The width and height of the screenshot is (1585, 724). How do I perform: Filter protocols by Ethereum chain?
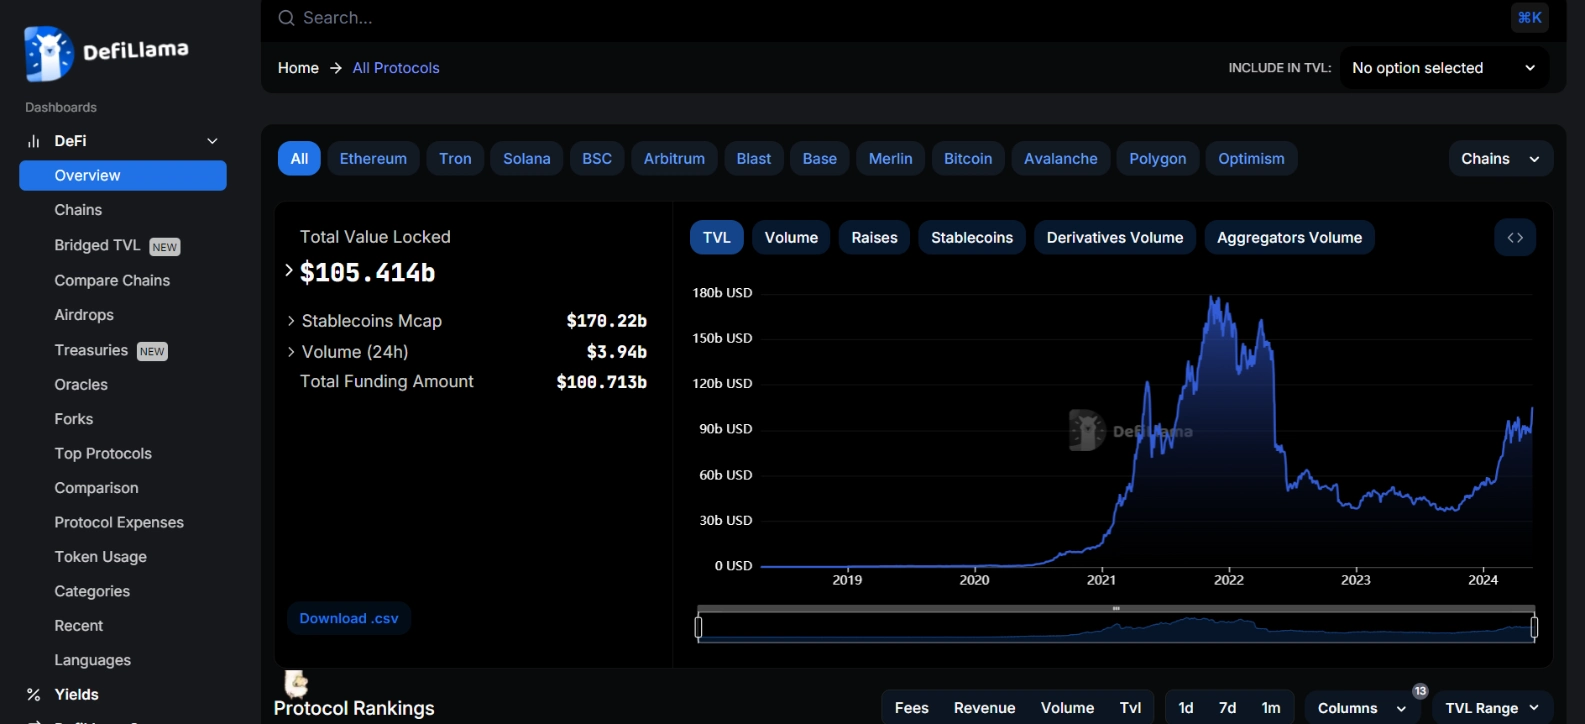click(x=373, y=159)
